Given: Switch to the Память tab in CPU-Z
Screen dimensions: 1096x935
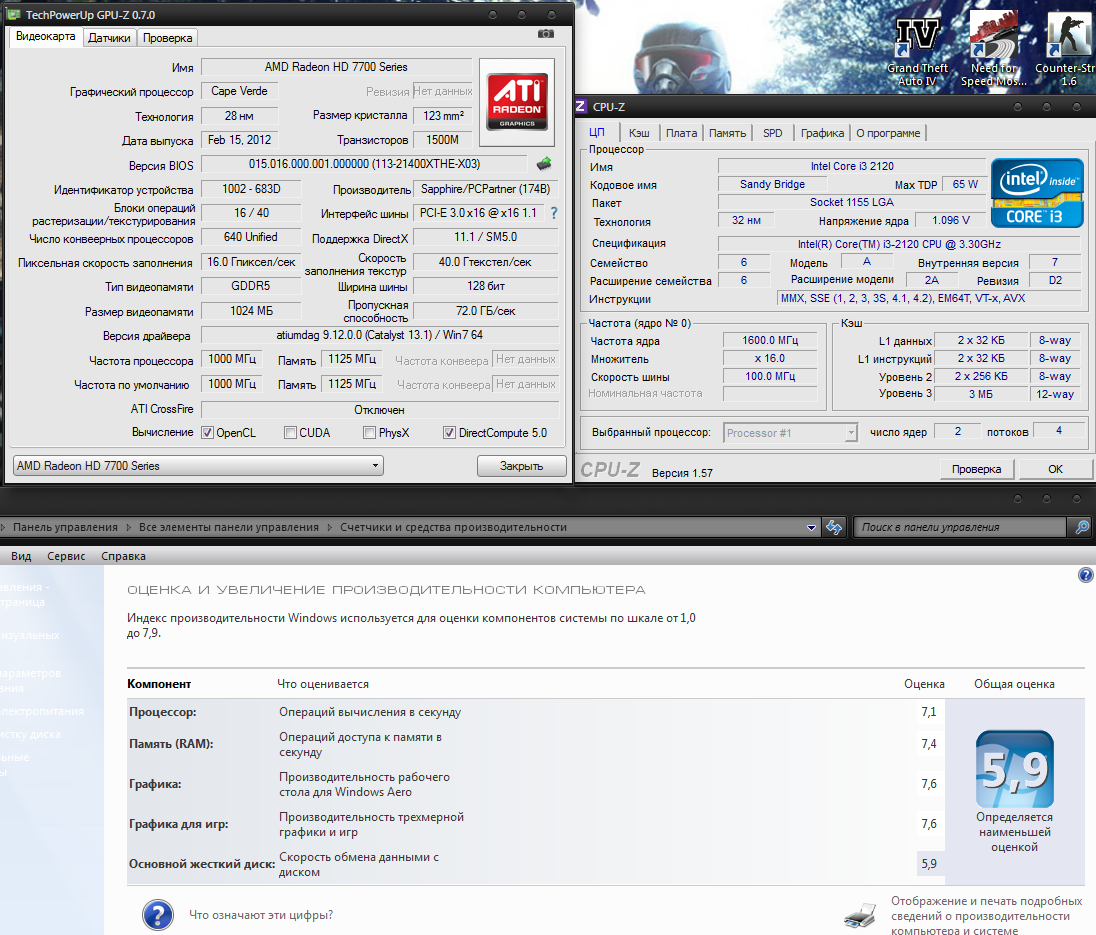Looking at the screenshot, I should [728, 133].
